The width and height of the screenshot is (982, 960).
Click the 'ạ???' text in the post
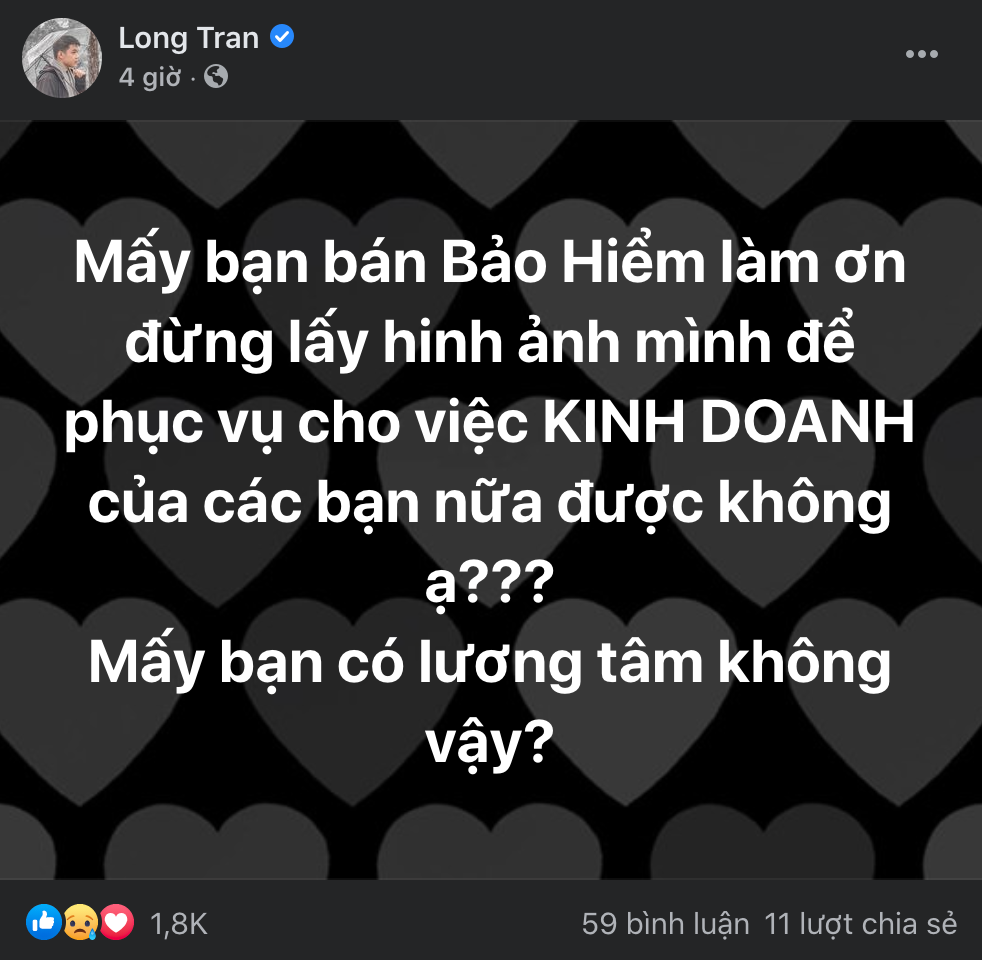pyautogui.click(x=490, y=582)
